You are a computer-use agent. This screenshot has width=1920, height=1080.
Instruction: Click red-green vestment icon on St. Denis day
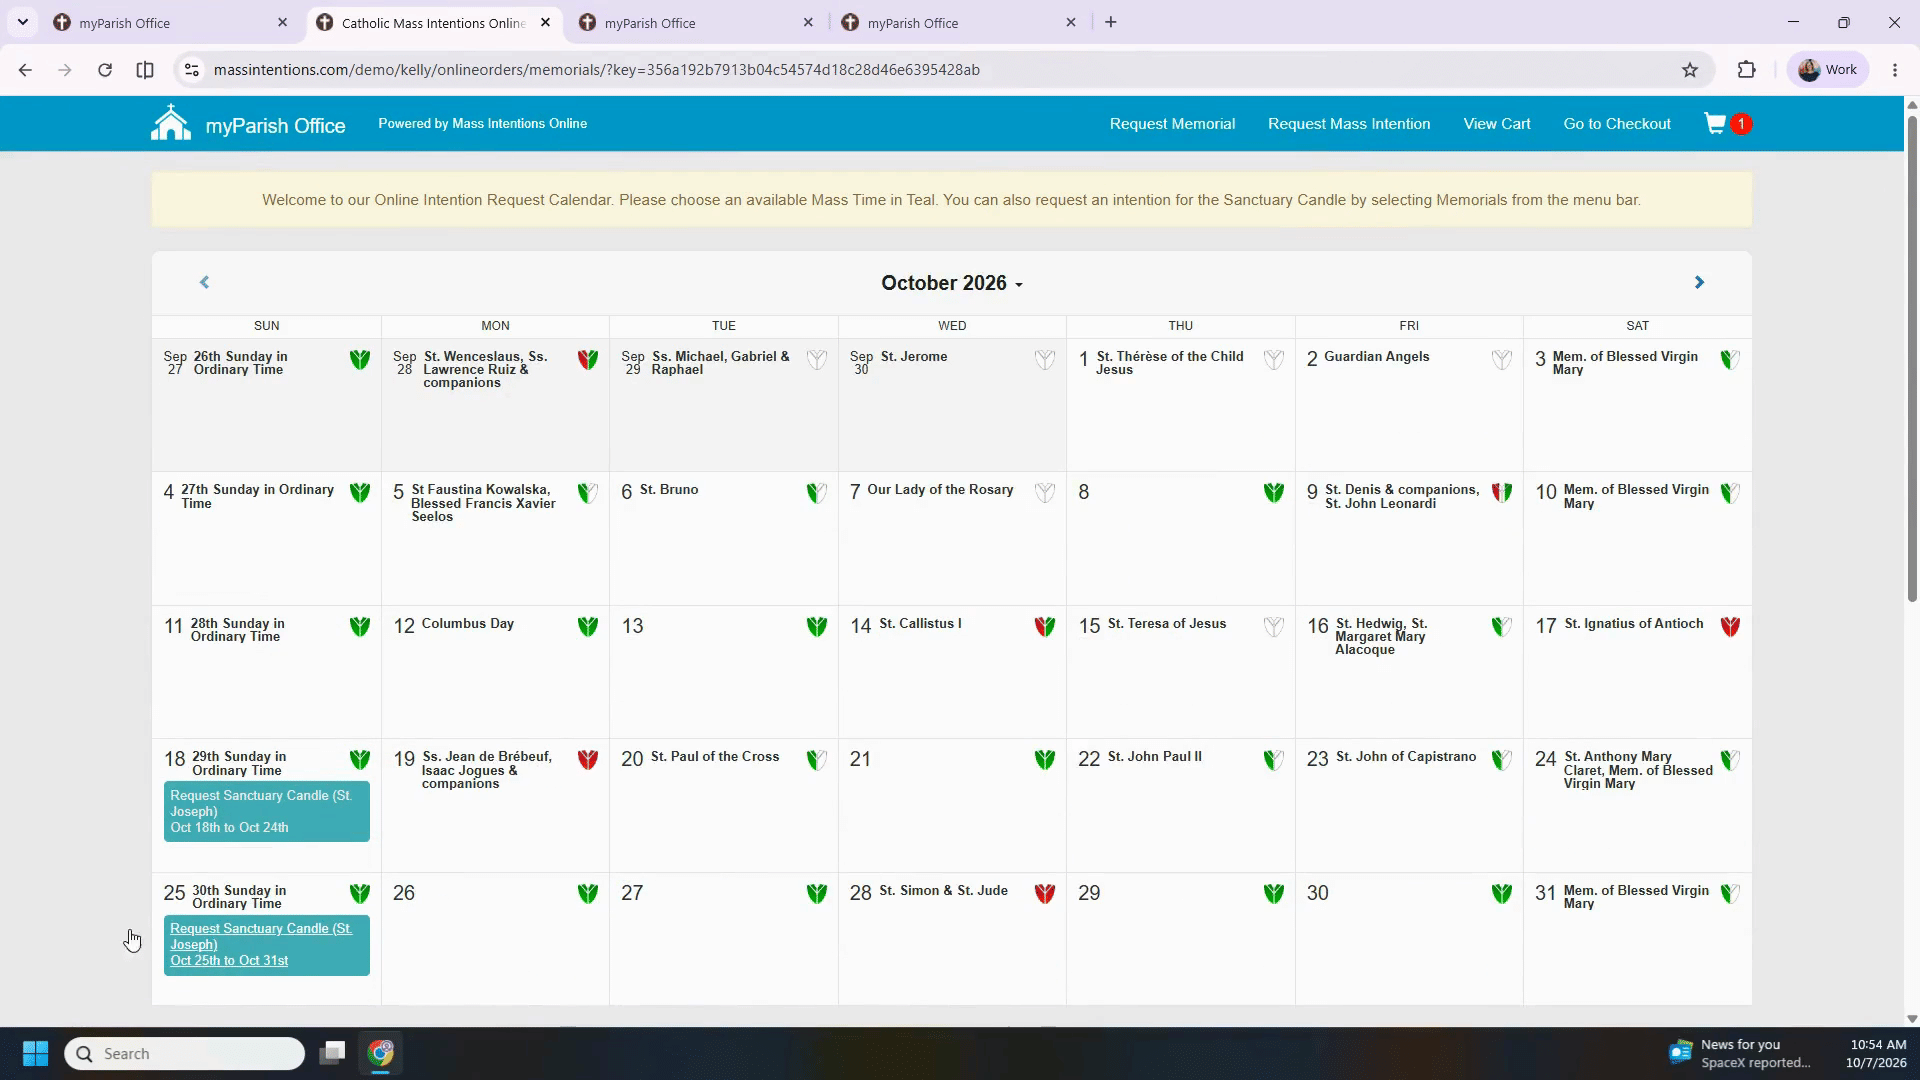point(1502,493)
